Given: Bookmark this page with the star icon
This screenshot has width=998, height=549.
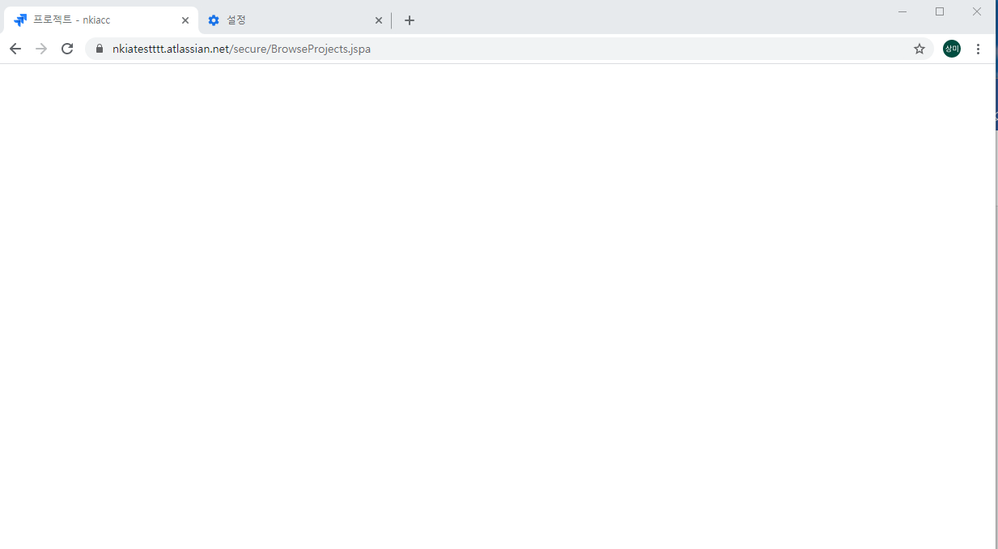Looking at the screenshot, I should pyautogui.click(x=919, y=49).
